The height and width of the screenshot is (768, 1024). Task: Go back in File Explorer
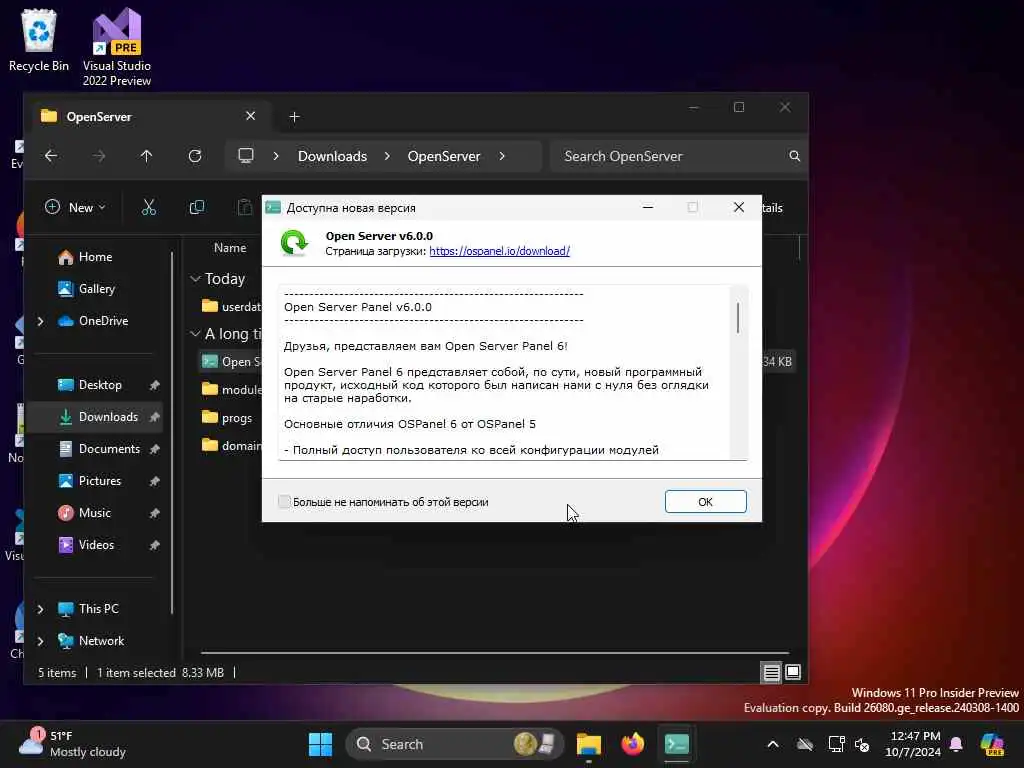tap(51, 156)
